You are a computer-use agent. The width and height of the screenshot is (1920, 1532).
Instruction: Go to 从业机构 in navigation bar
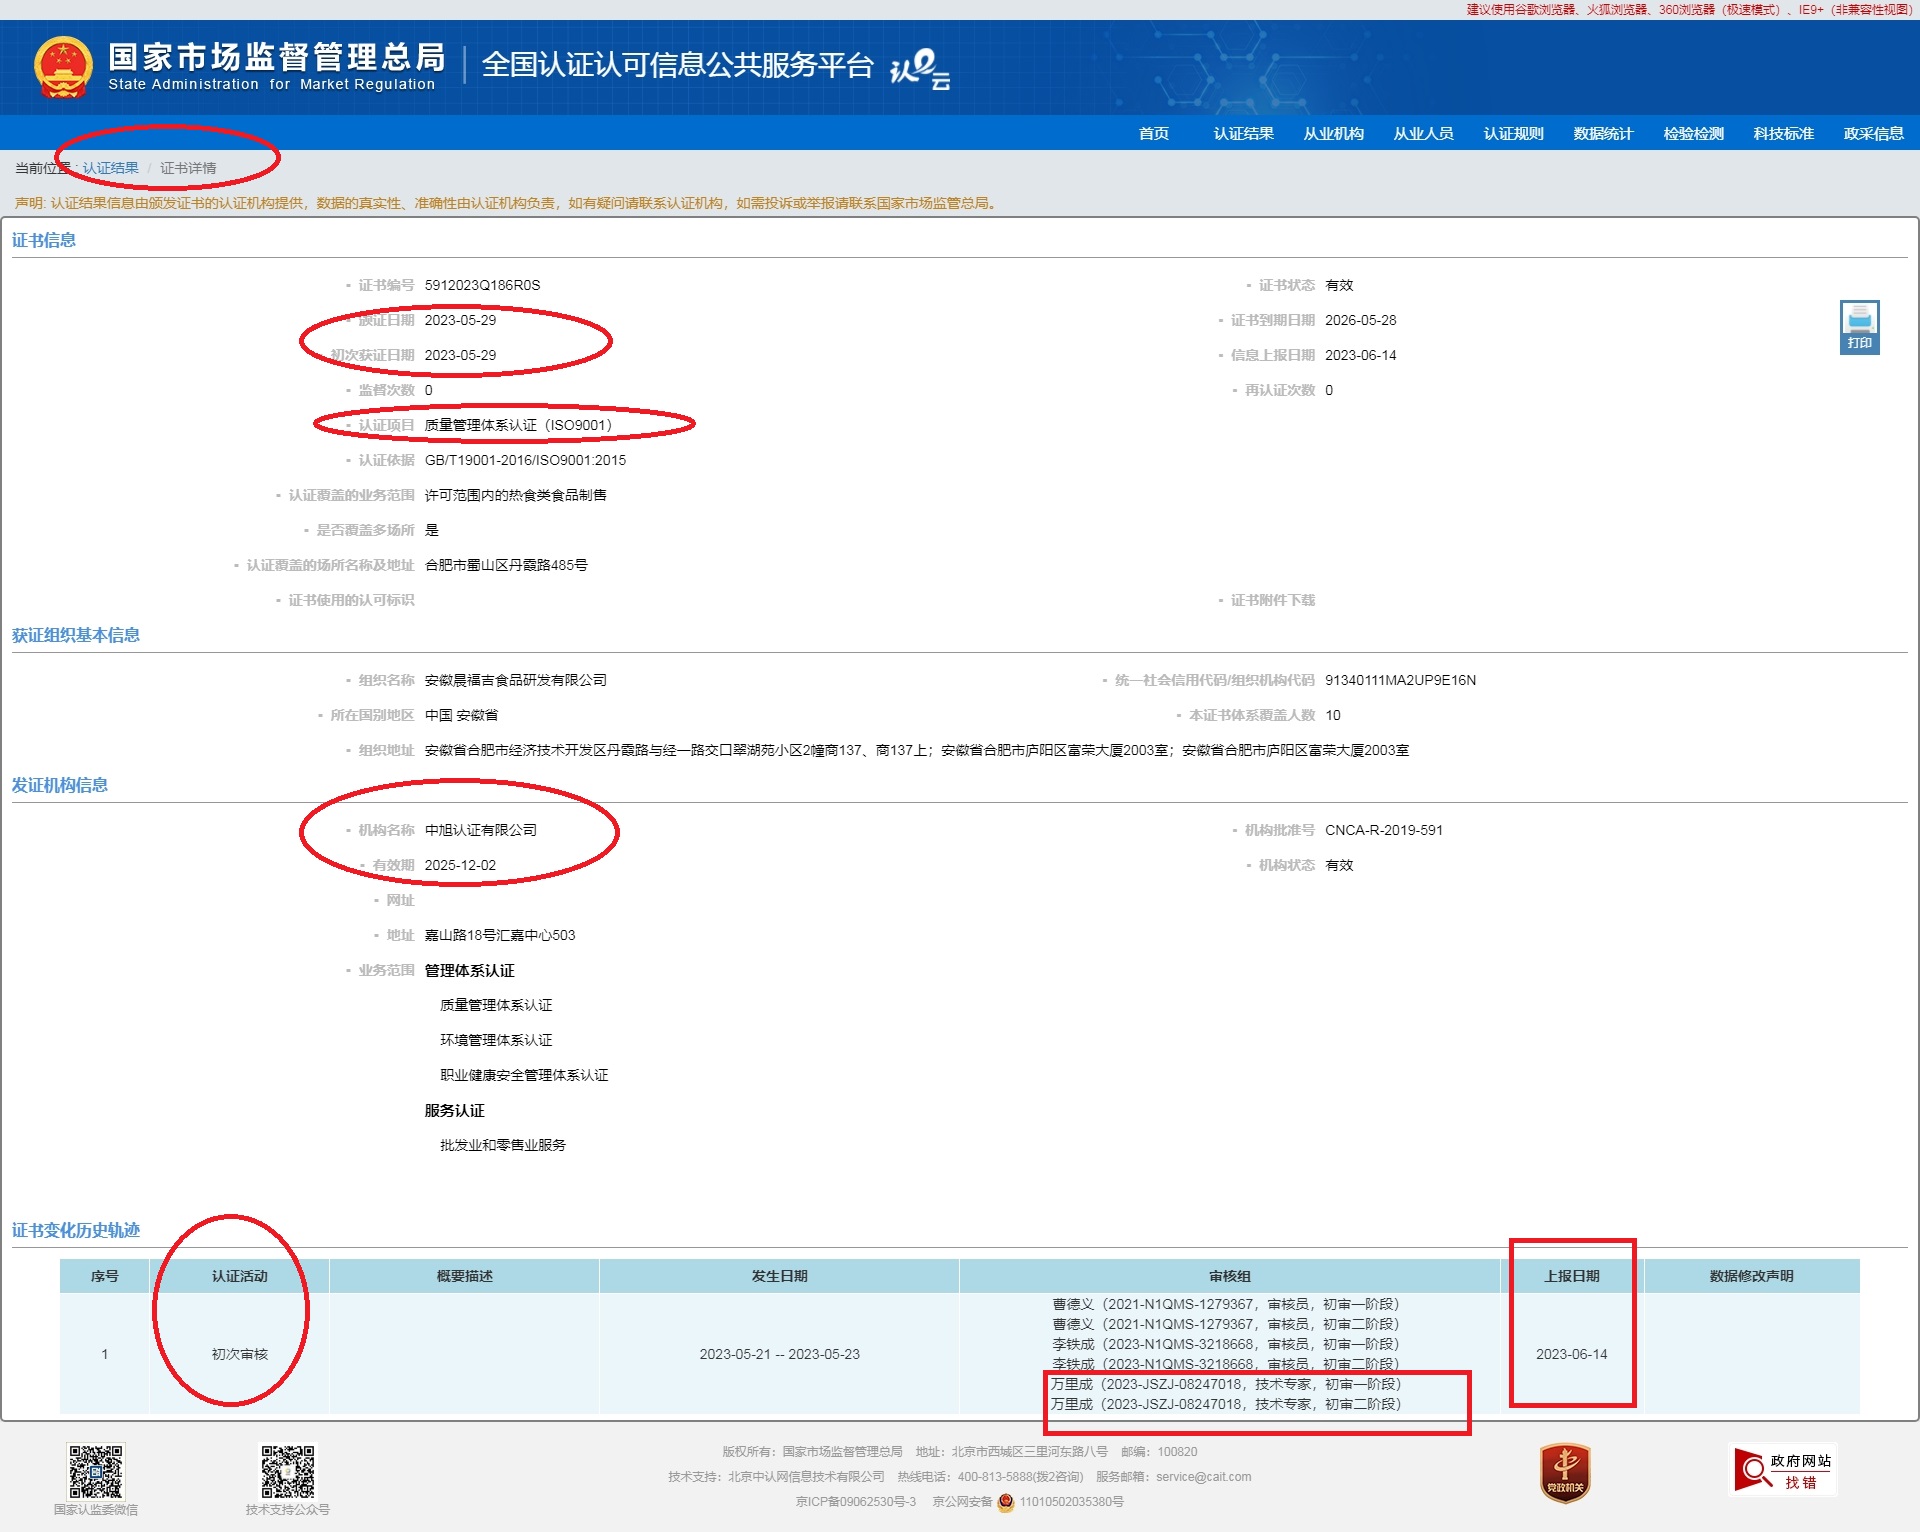click(1333, 133)
